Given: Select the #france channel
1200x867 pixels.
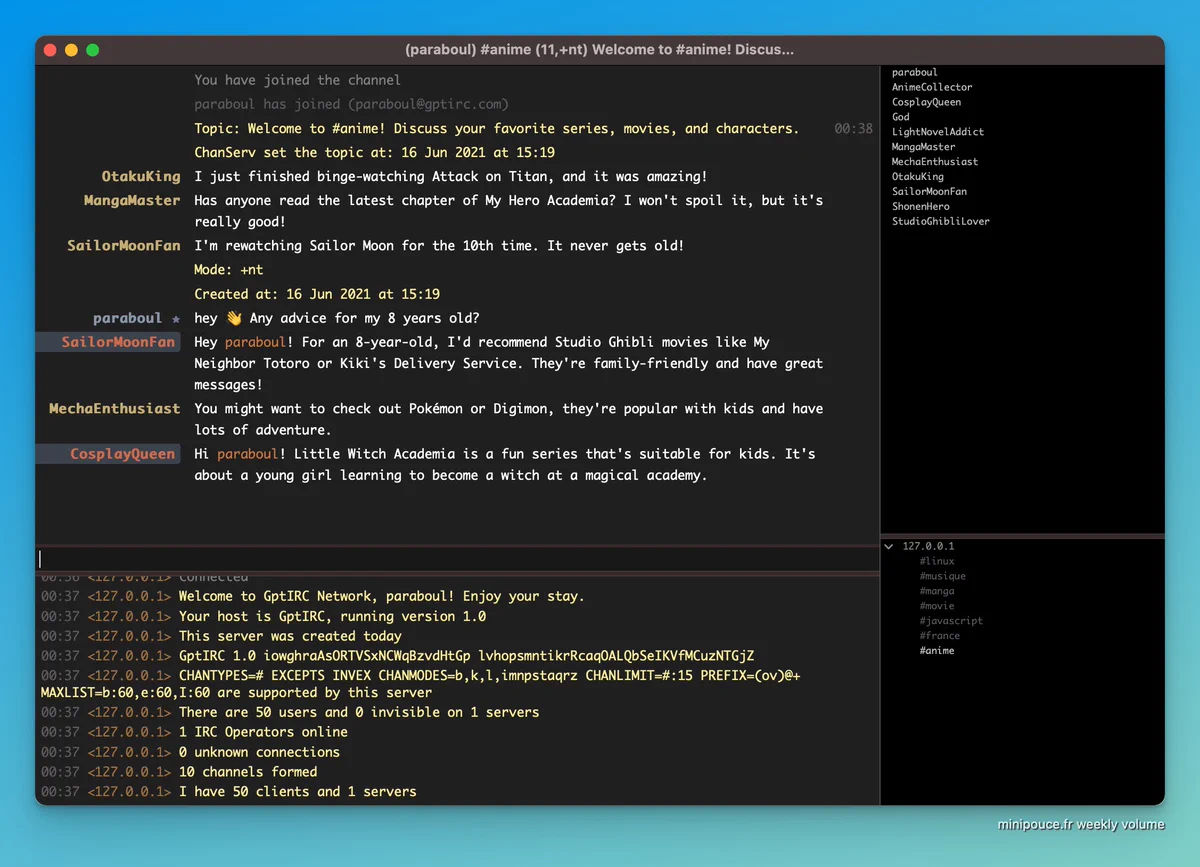Looking at the screenshot, I should tap(940, 636).
